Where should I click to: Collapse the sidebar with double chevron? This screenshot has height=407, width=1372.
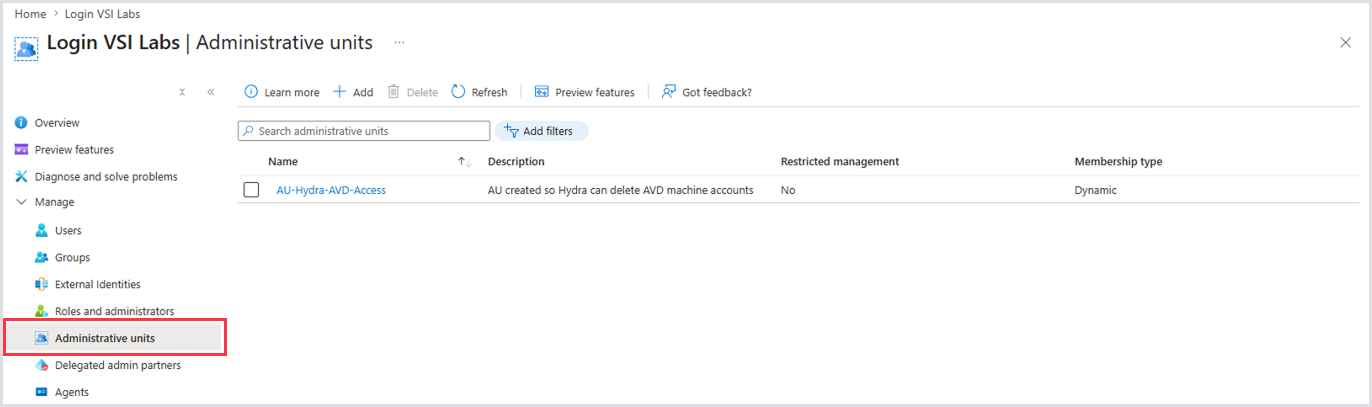(211, 92)
